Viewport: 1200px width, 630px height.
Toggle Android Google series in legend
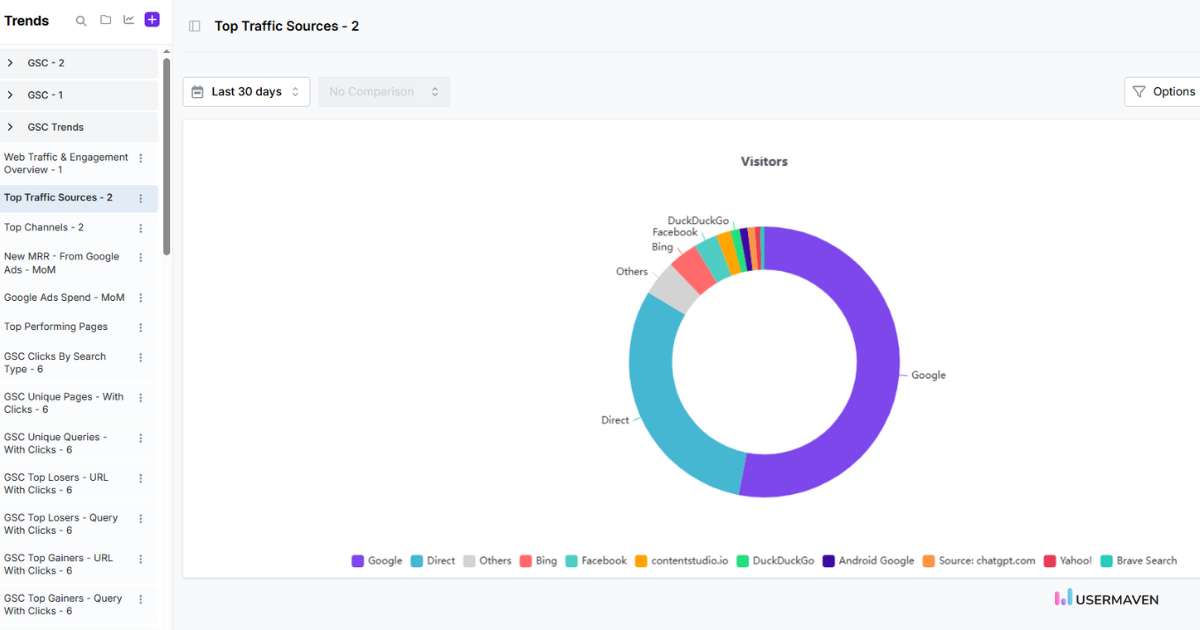pos(868,561)
